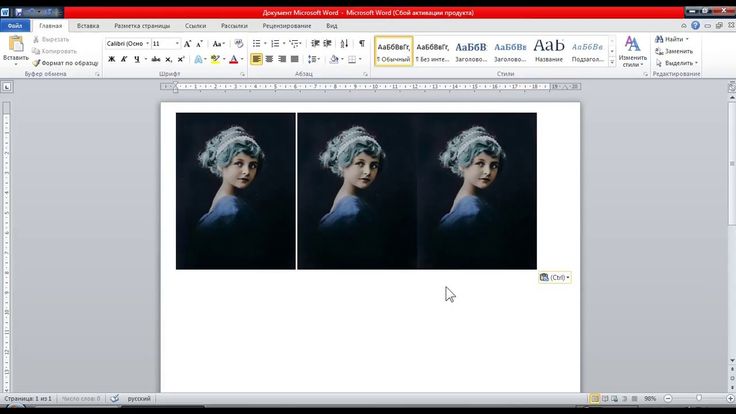Click the decrease indent icon
Screen dimensions: 736x414
[315, 44]
